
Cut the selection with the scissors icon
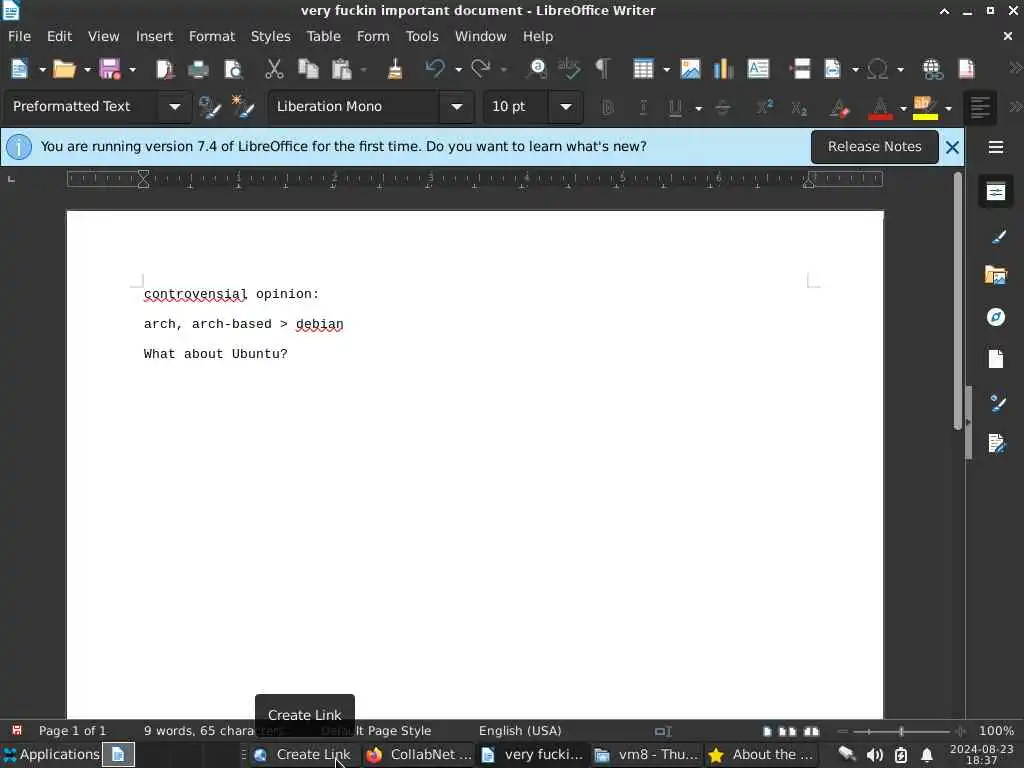click(x=274, y=69)
